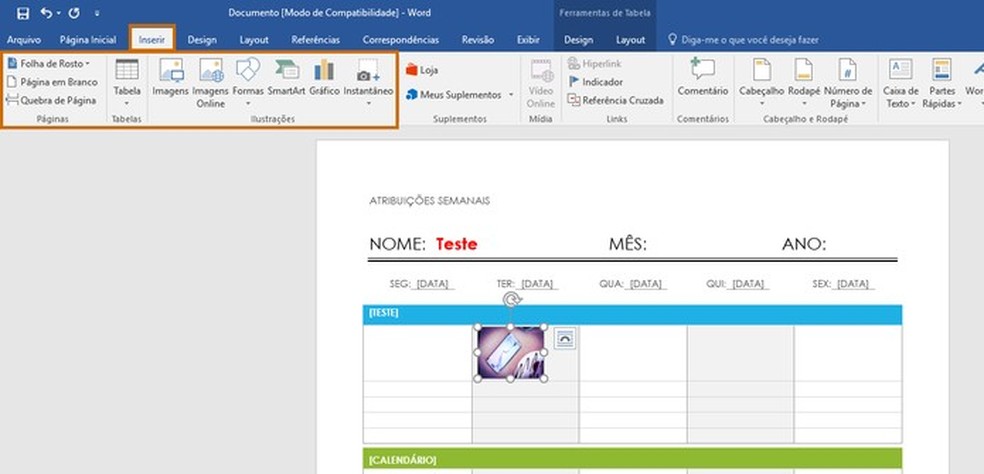Open the Exibir tab
Image resolution: width=984 pixels, height=474 pixels.
tap(528, 40)
